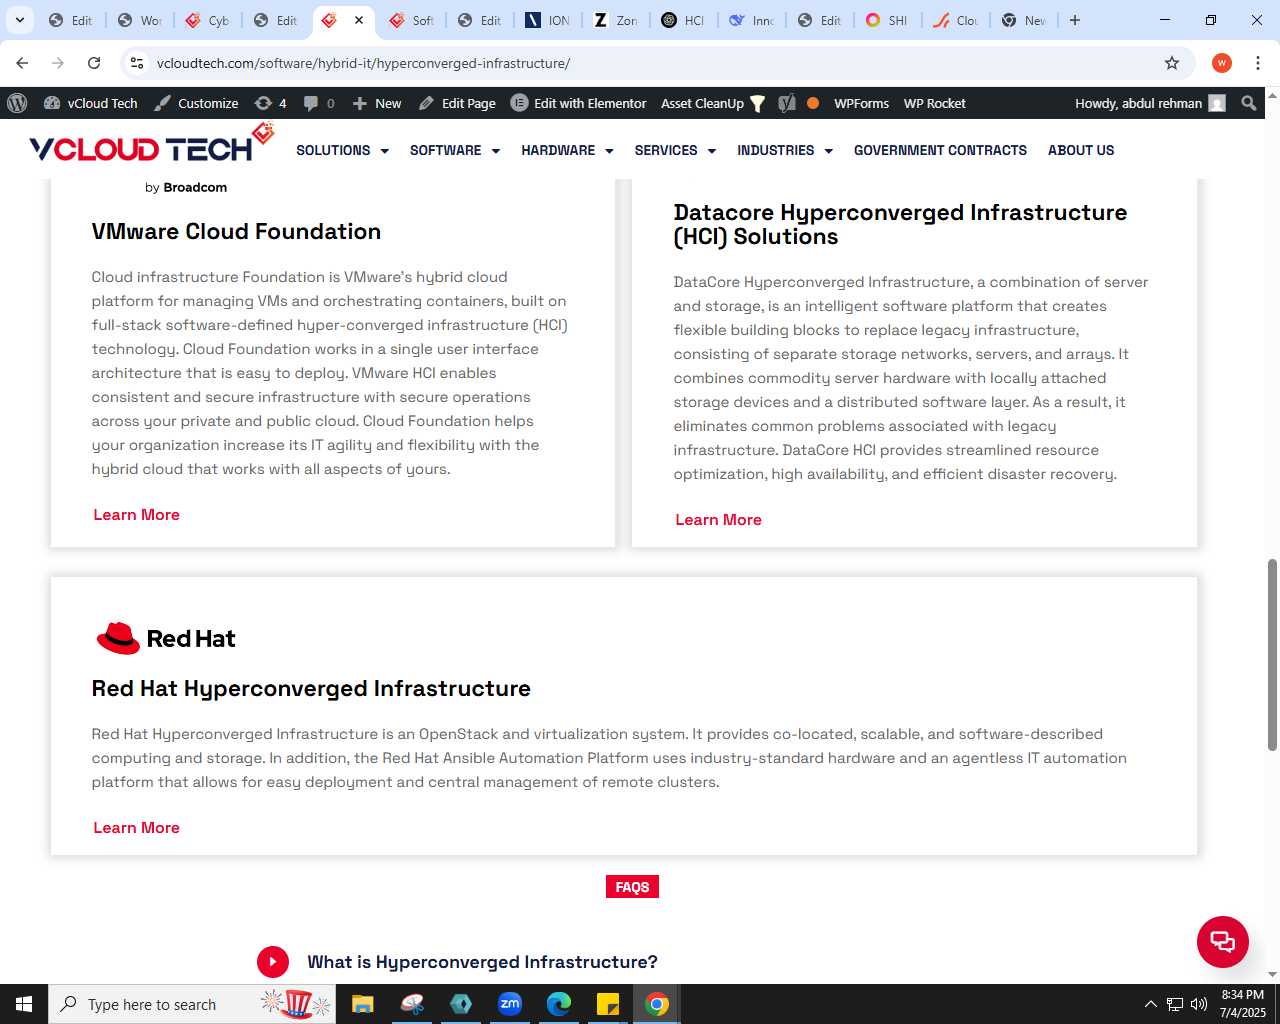Expand the Hardware navigation dropdown
Viewport: 1280px width, 1024px height.
(567, 150)
